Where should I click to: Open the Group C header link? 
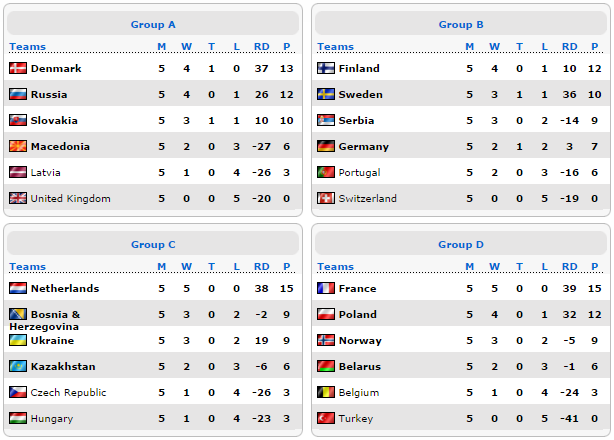(153, 244)
